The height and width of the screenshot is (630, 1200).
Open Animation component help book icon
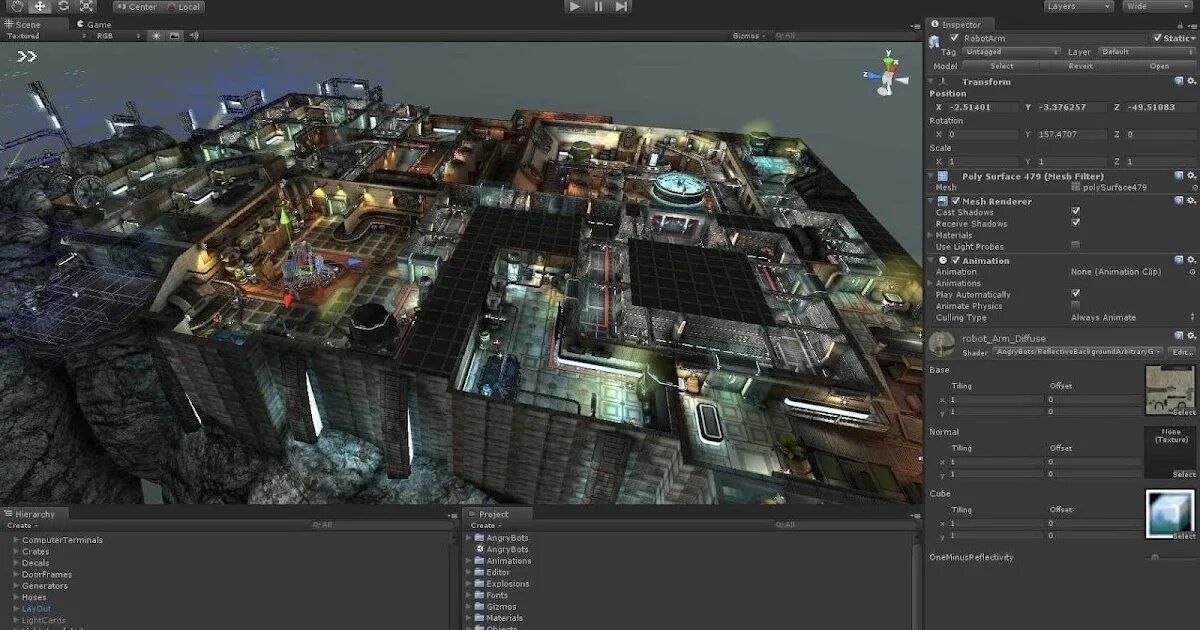tap(1179, 260)
